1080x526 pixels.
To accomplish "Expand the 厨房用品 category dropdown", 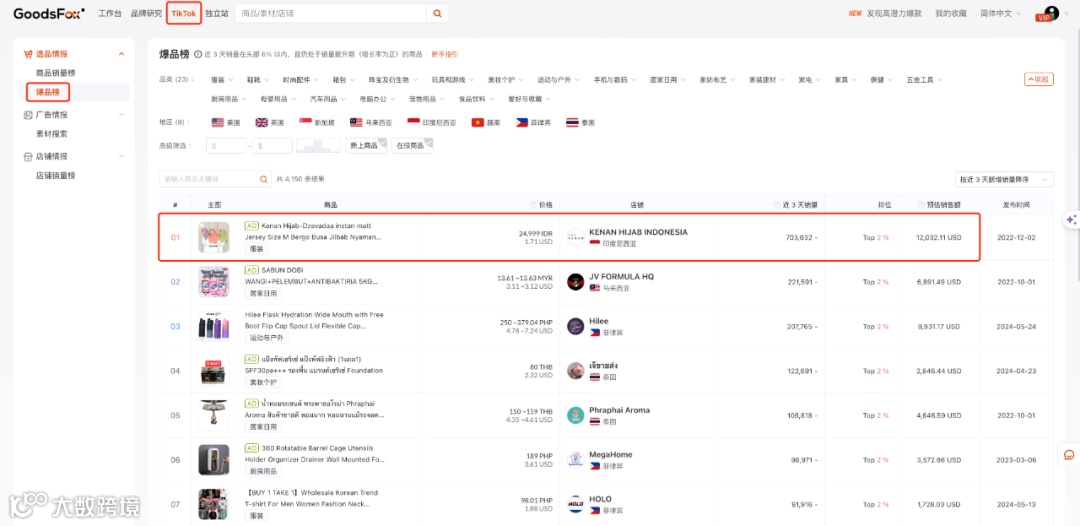I will click(229, 99).
